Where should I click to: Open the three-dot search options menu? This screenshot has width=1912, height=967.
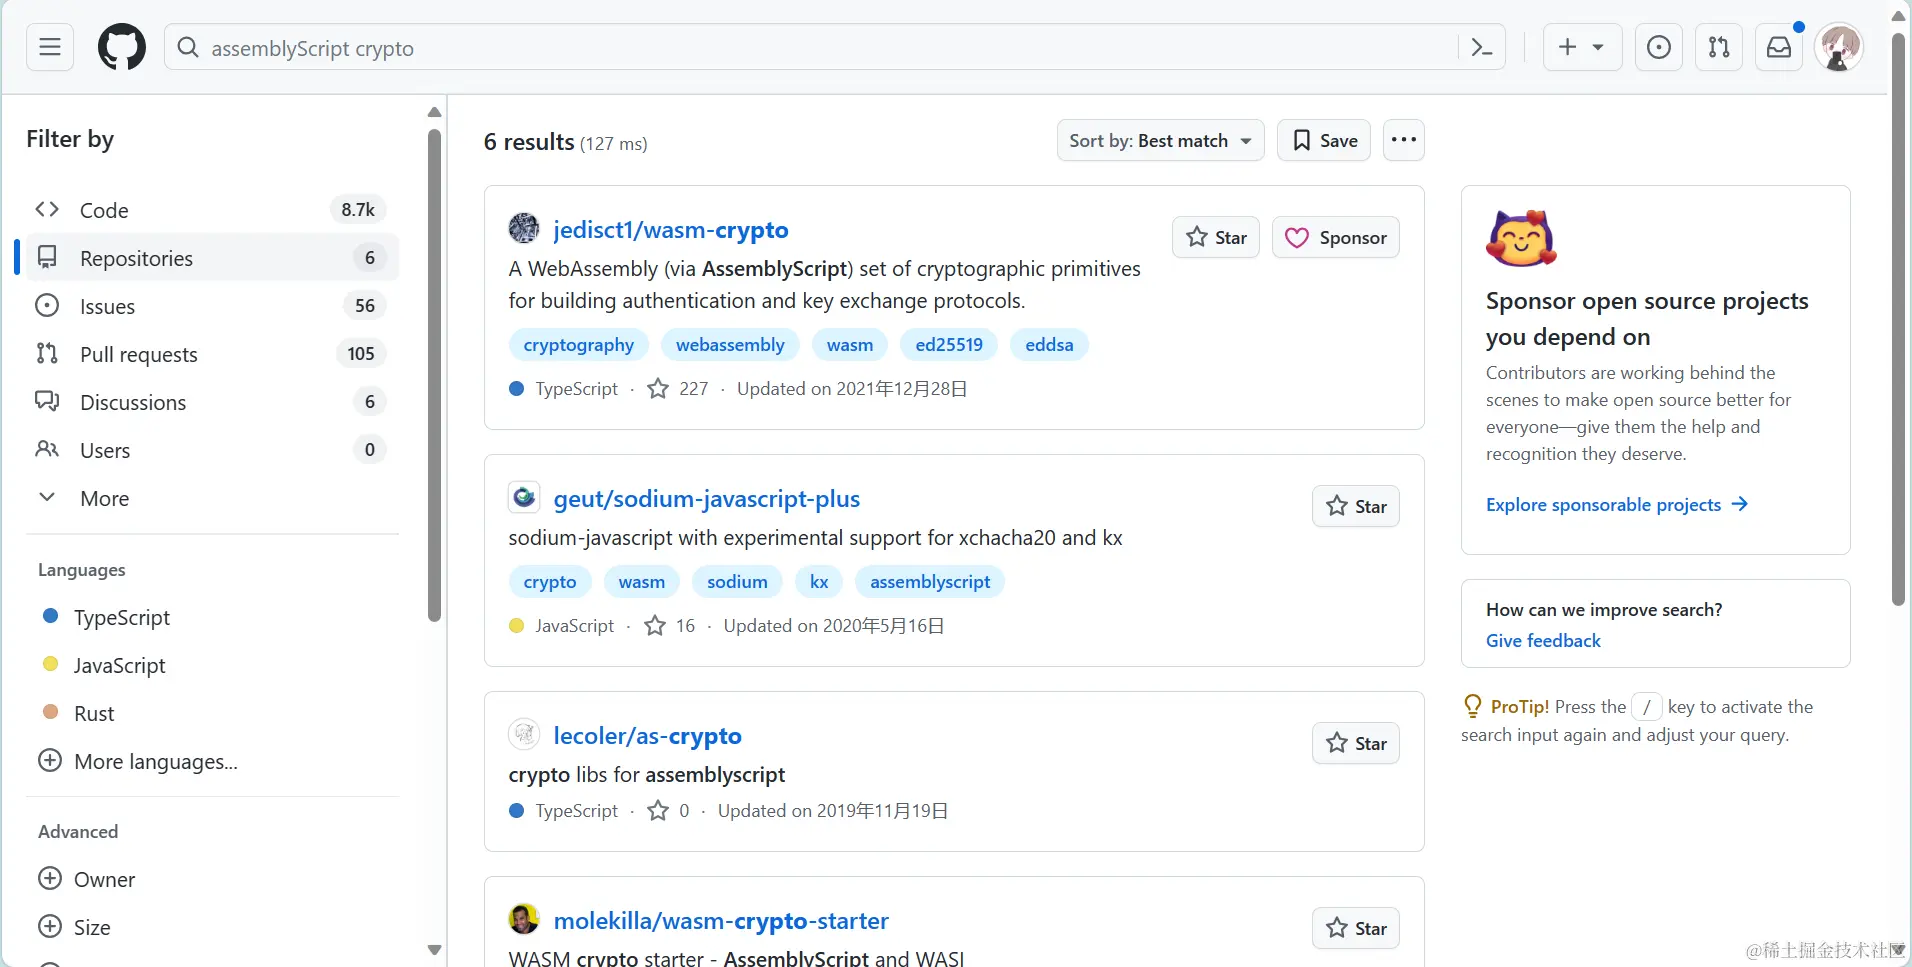[x=1403, y=140]
